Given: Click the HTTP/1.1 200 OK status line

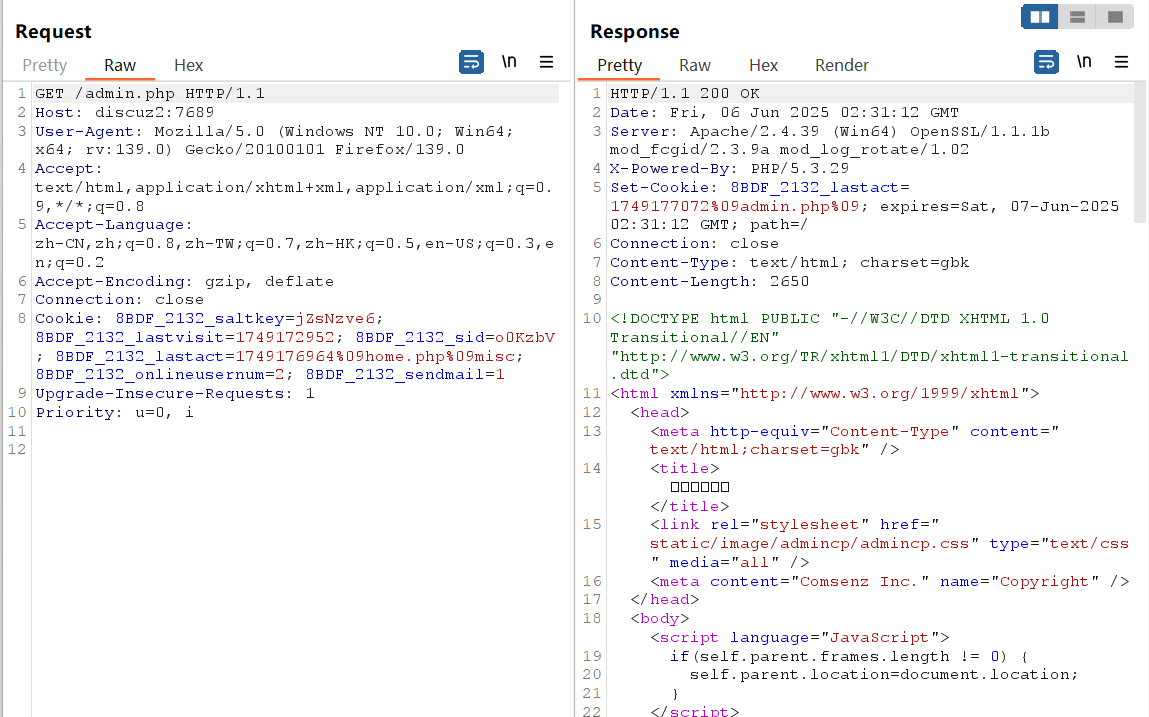Looking at the screenshot, I should [685, 94].
